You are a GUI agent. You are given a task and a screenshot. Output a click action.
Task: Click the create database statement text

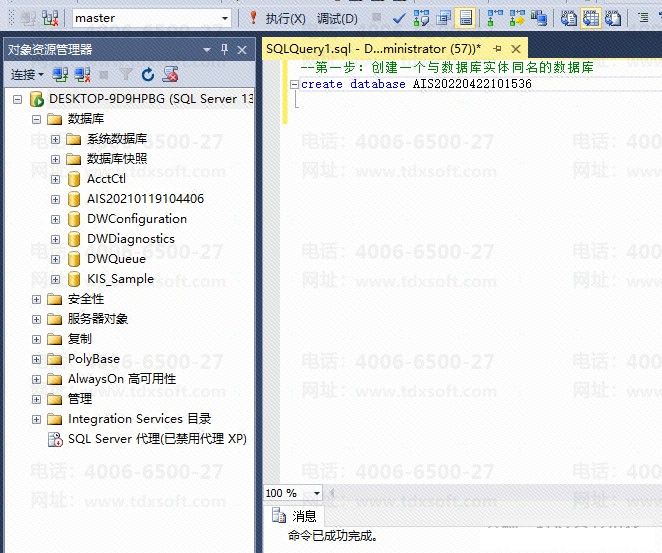click(416, 84)
